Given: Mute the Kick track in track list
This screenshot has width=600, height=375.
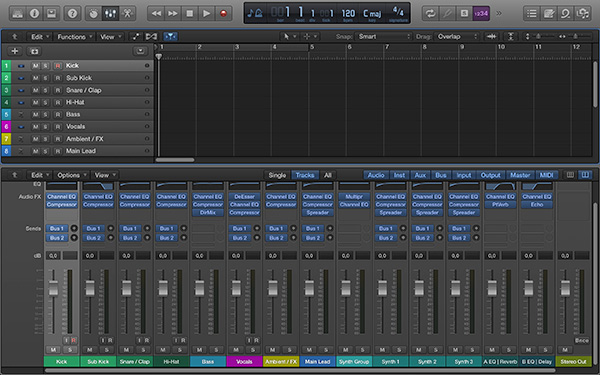Looking at the screenshot, I should (x=36, y=66).
